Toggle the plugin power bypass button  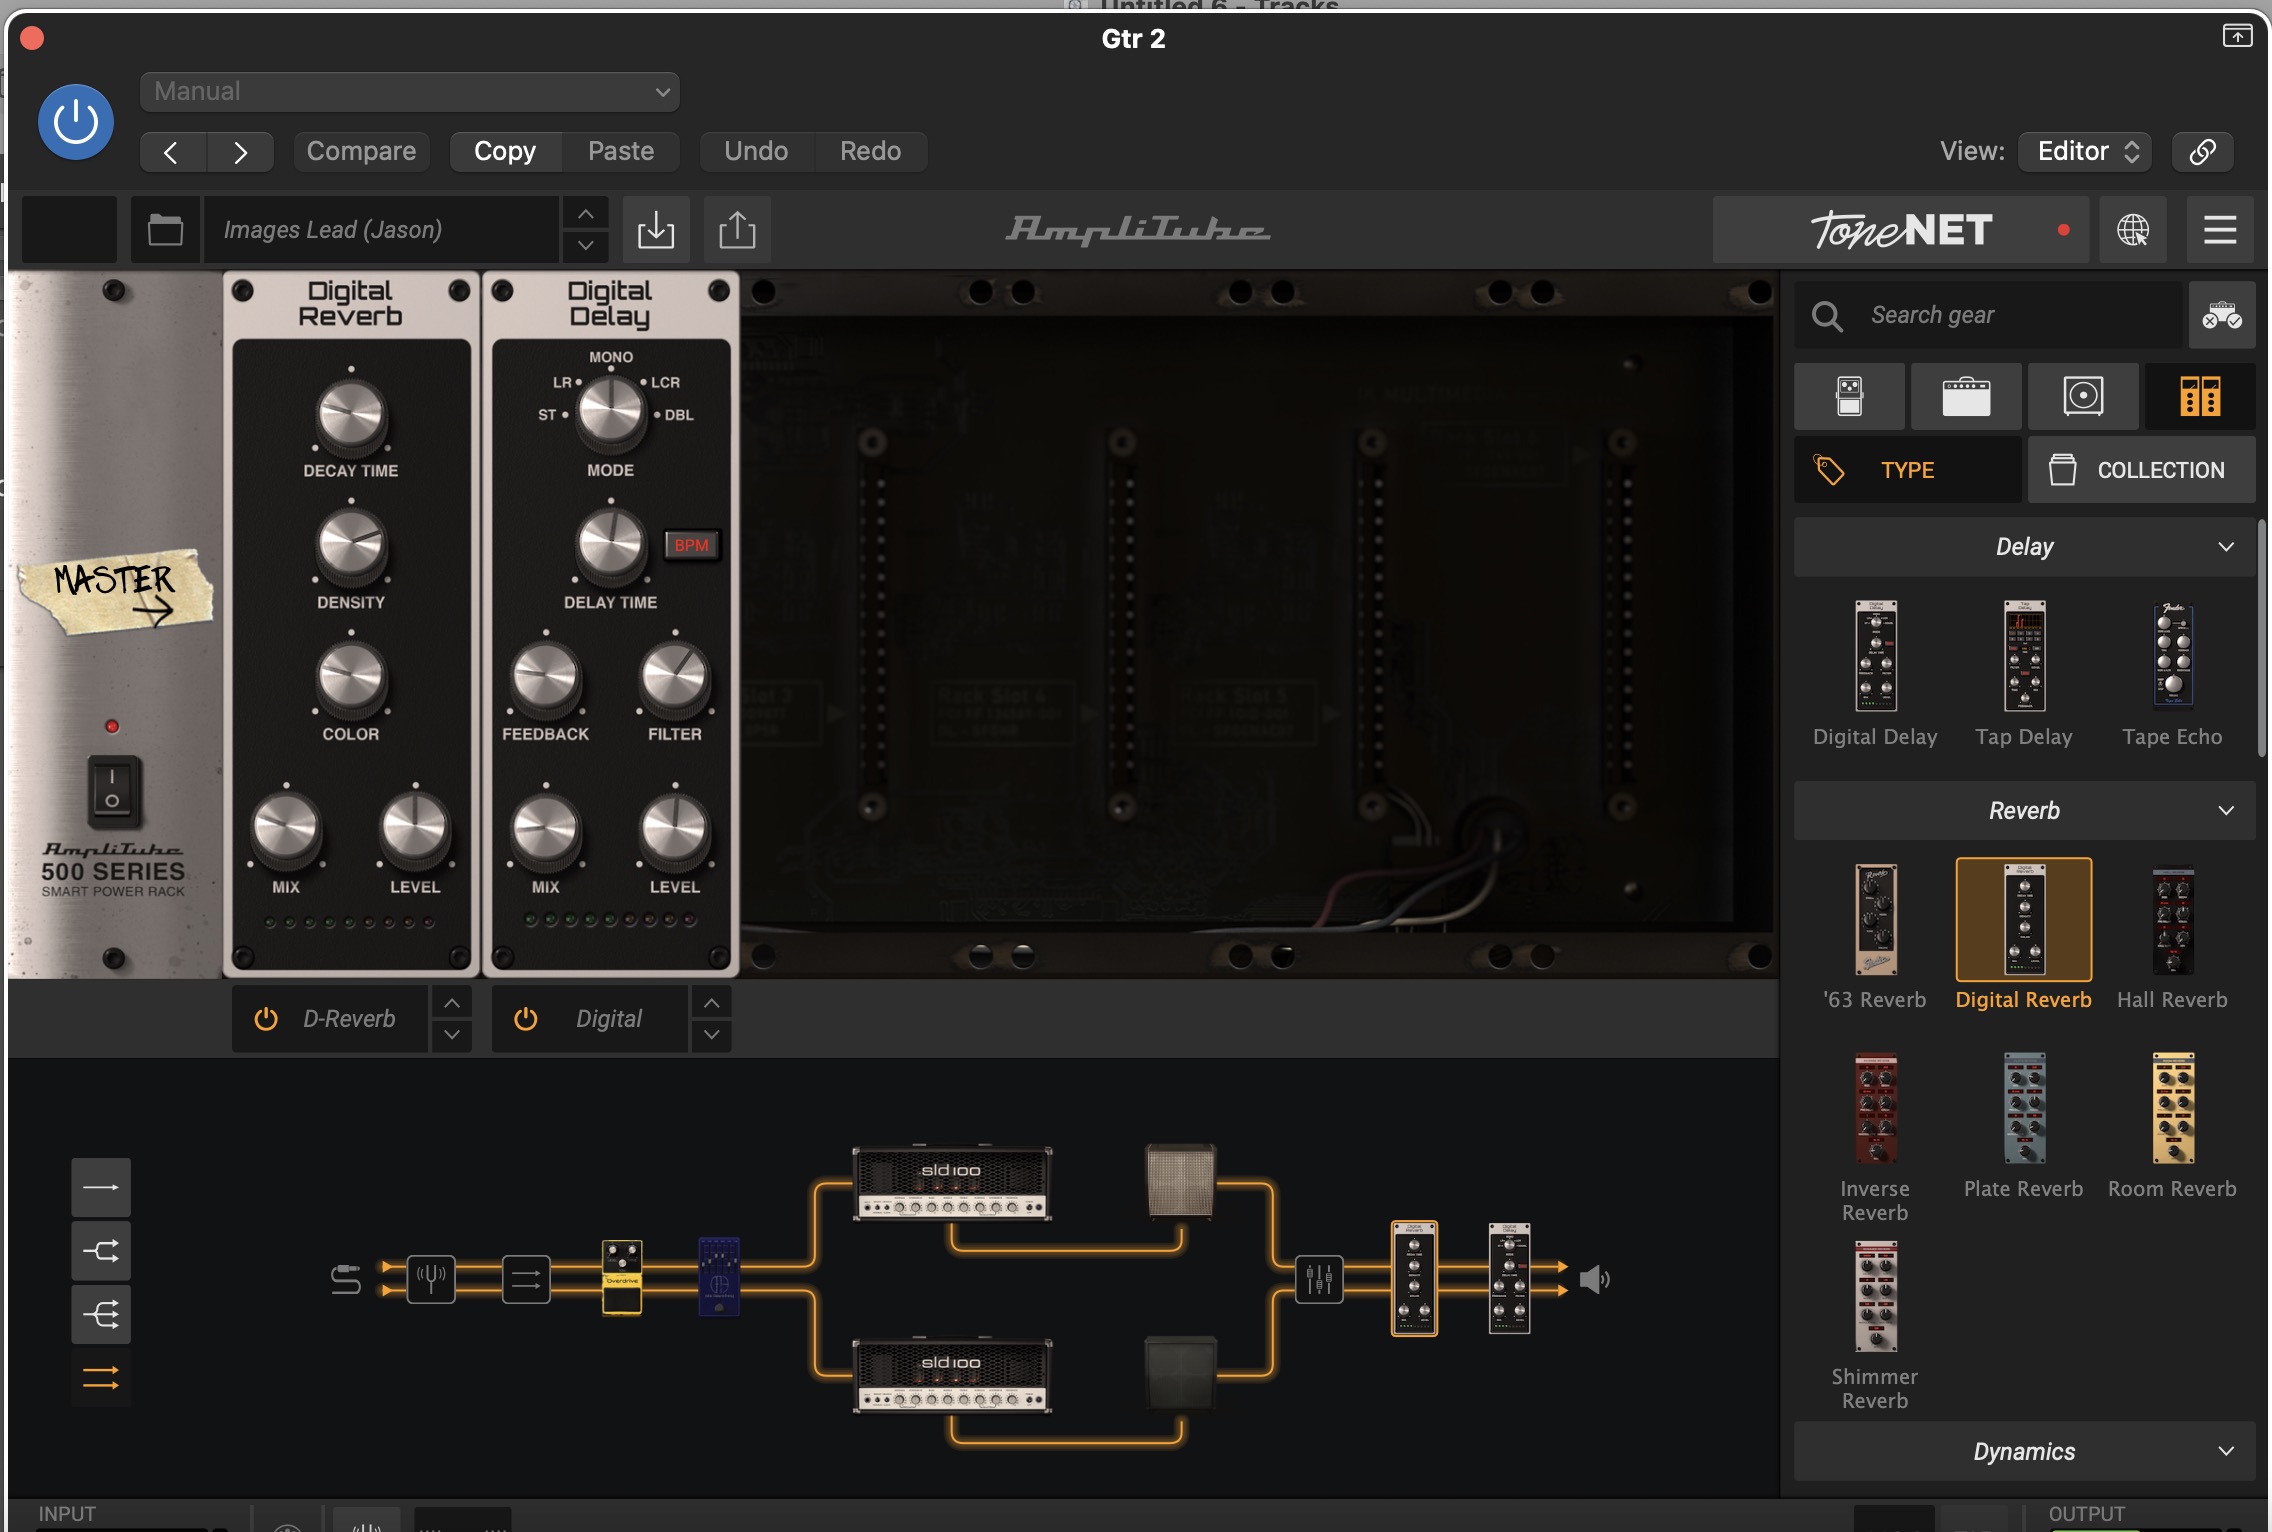click(x=76, y=122)
